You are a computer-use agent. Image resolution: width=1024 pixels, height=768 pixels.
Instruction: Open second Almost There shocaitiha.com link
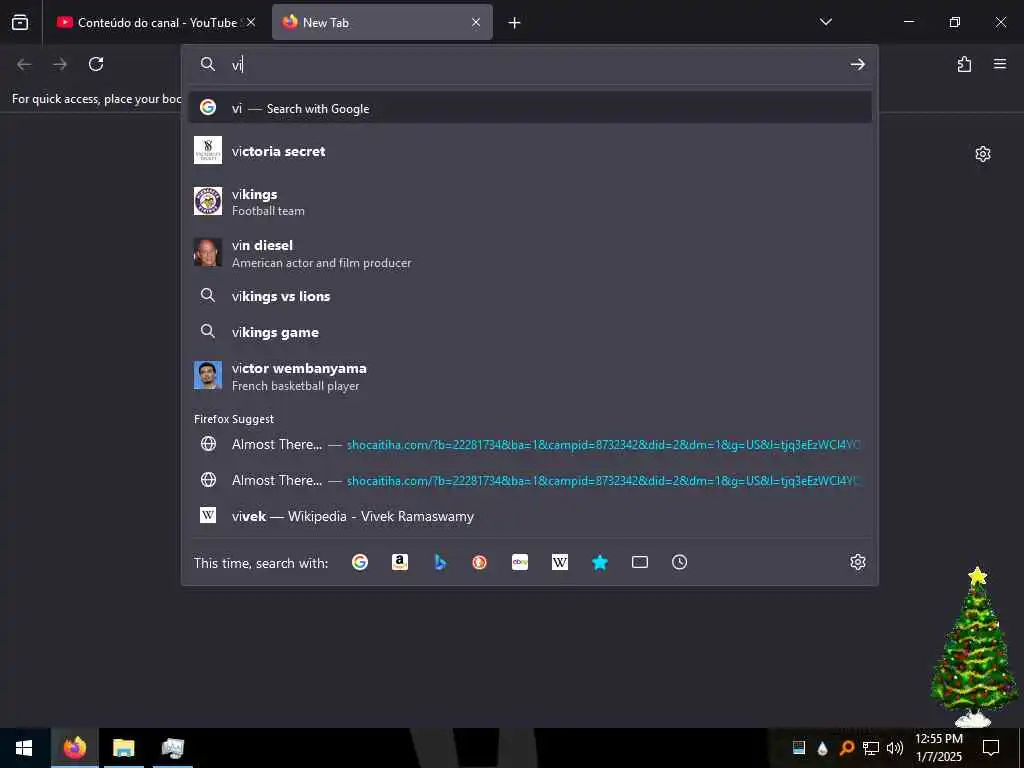(x=530, y=480)
